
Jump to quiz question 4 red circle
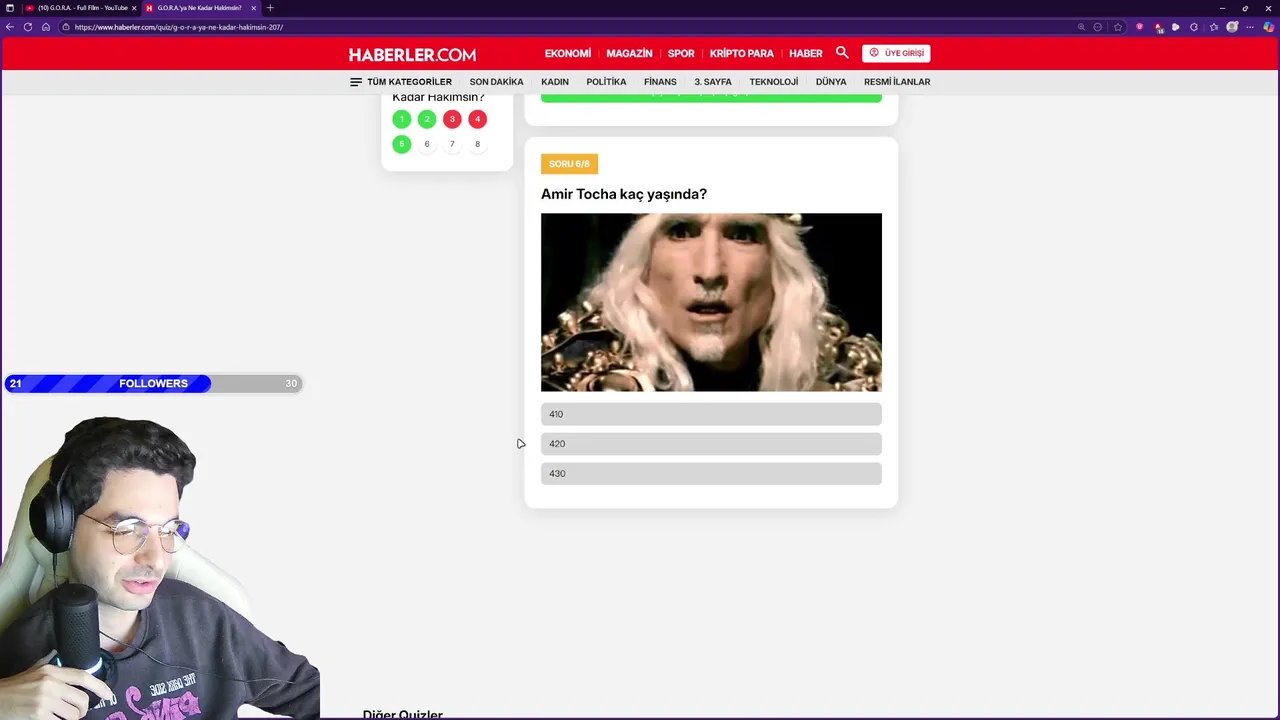[477, 119]
